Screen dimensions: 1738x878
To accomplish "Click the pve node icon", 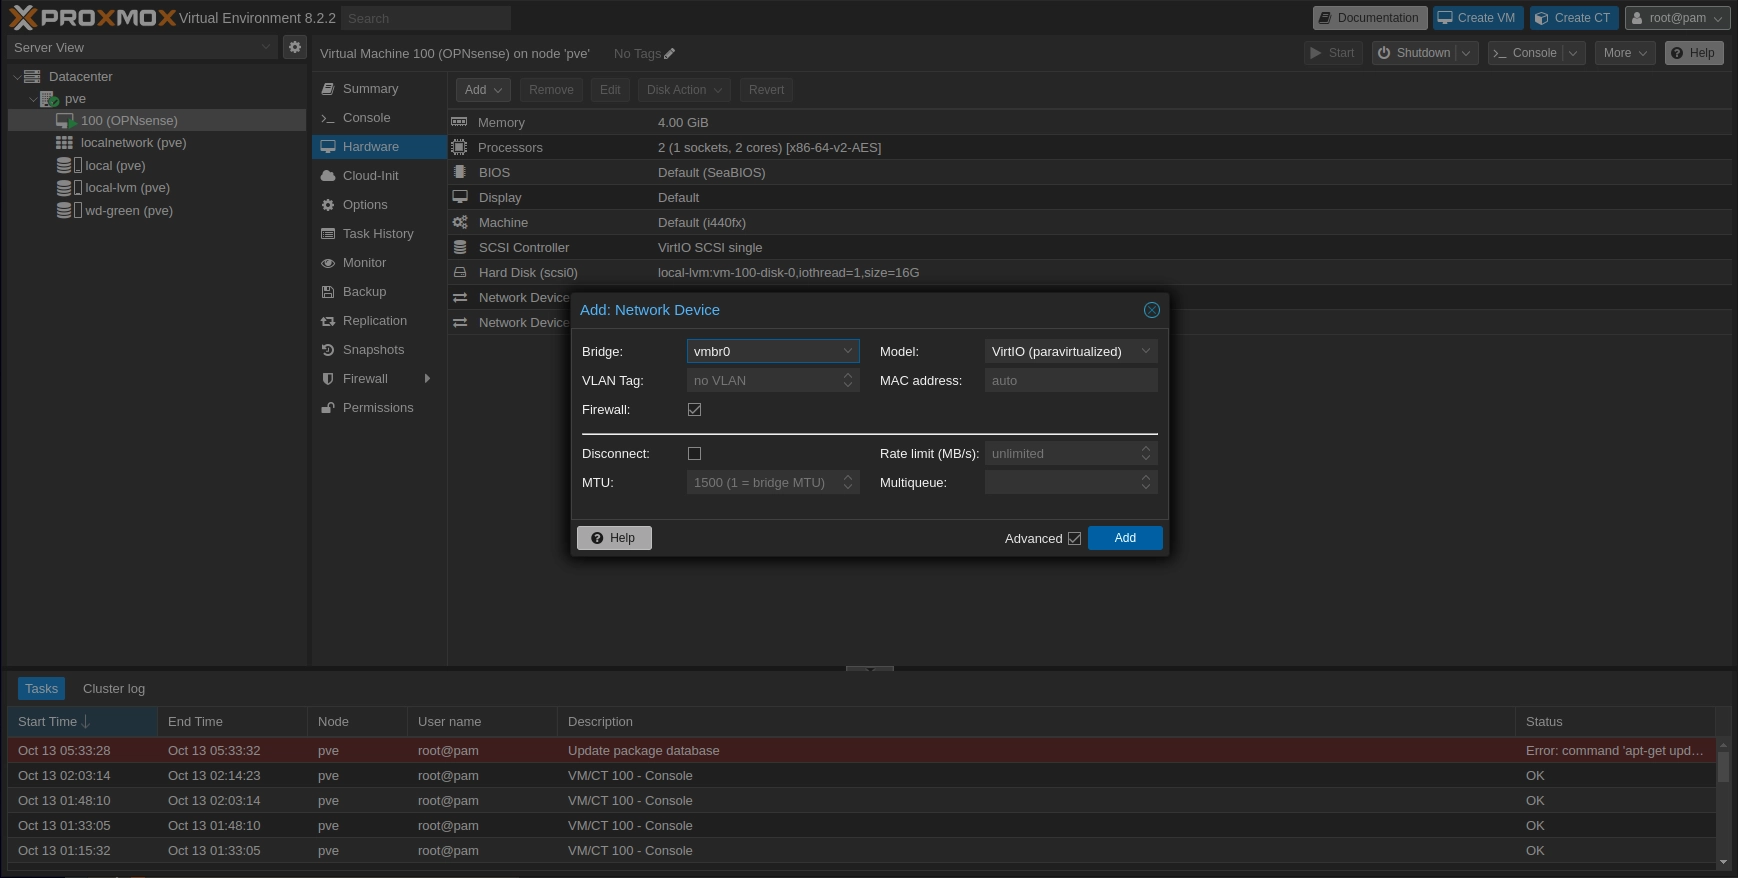I will point(49,99).
